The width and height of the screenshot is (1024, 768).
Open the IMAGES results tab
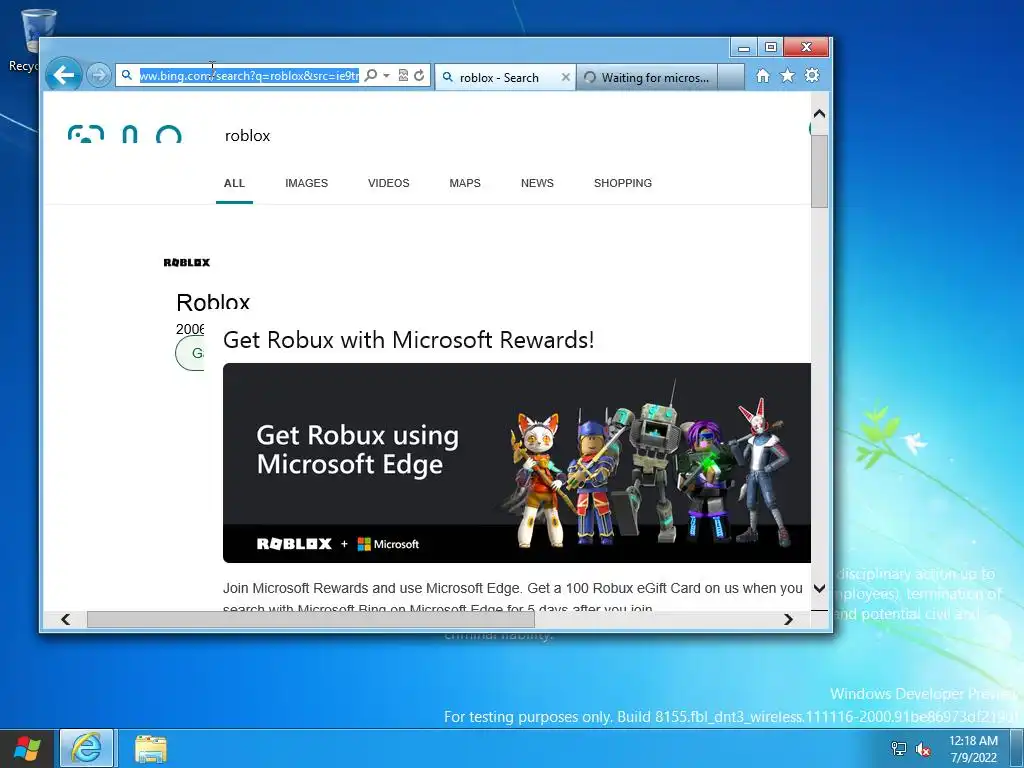click(x=306, y=184)
